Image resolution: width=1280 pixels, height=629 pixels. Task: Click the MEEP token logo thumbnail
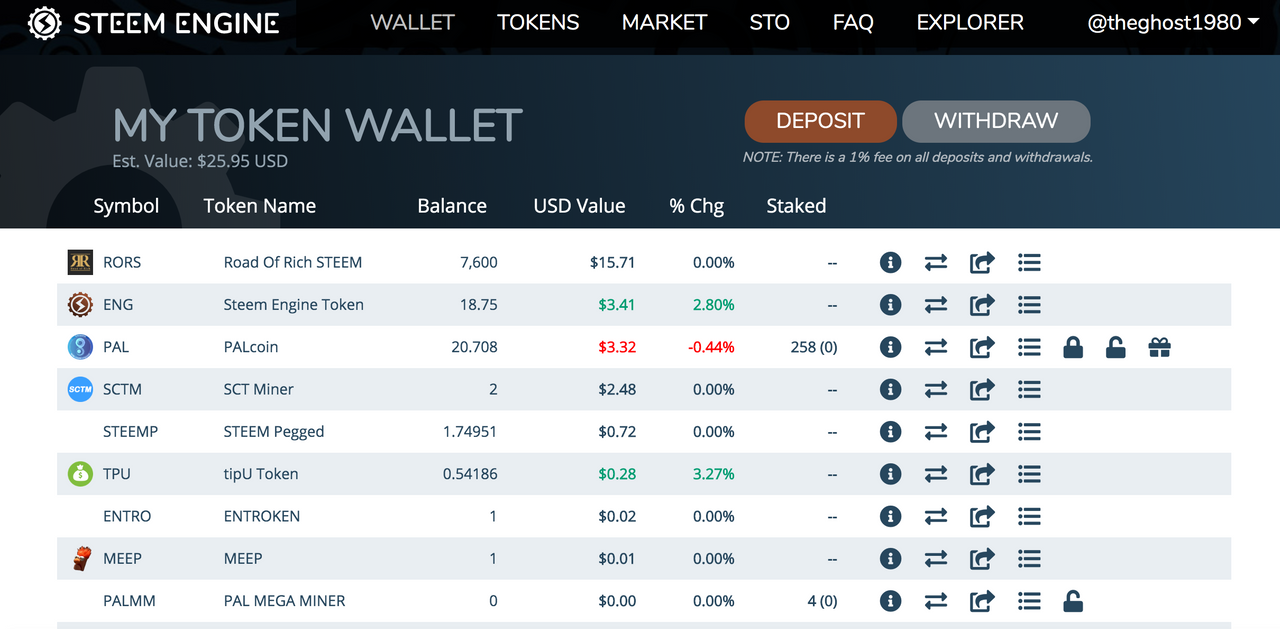tap(81, 559)
